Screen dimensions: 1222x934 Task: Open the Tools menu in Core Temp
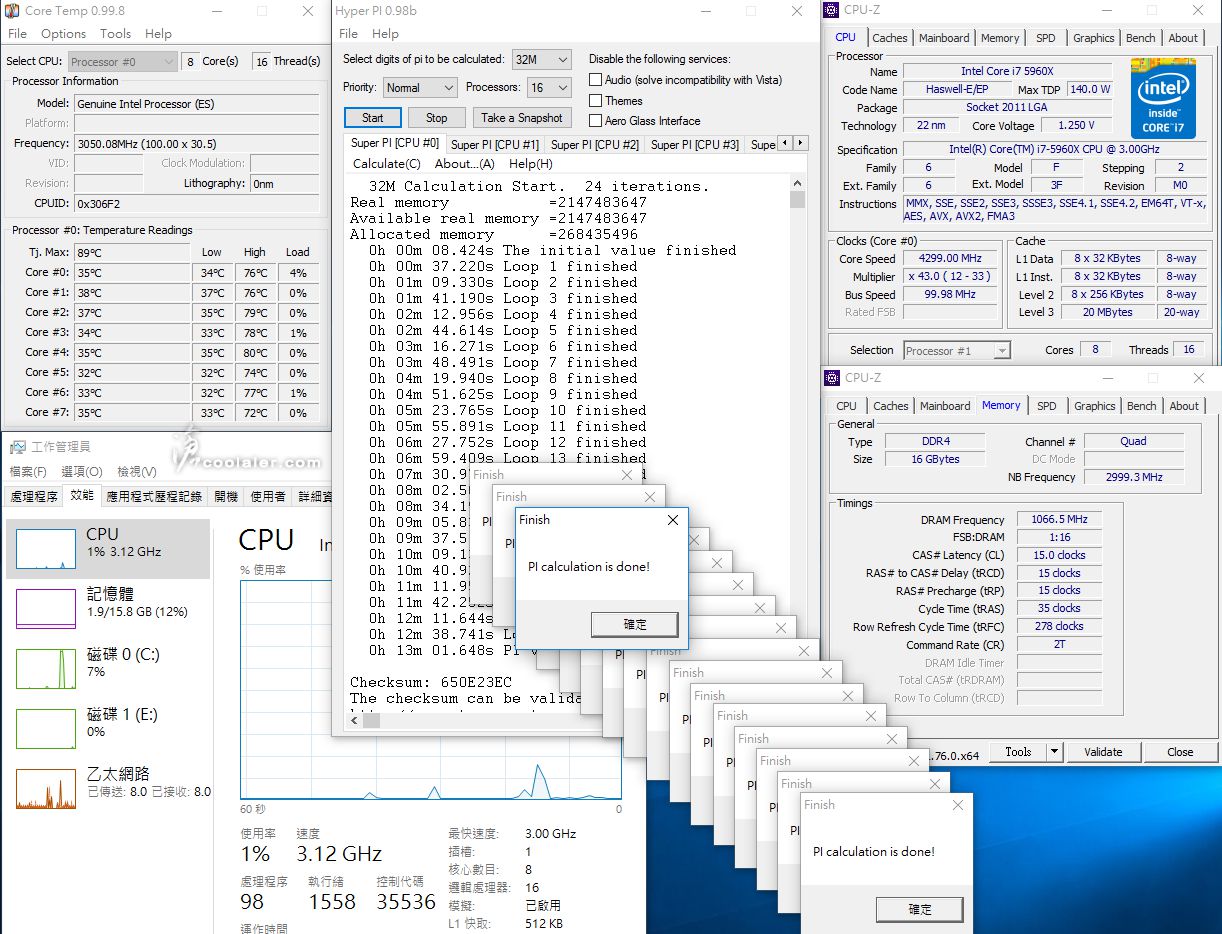[115, 33]
